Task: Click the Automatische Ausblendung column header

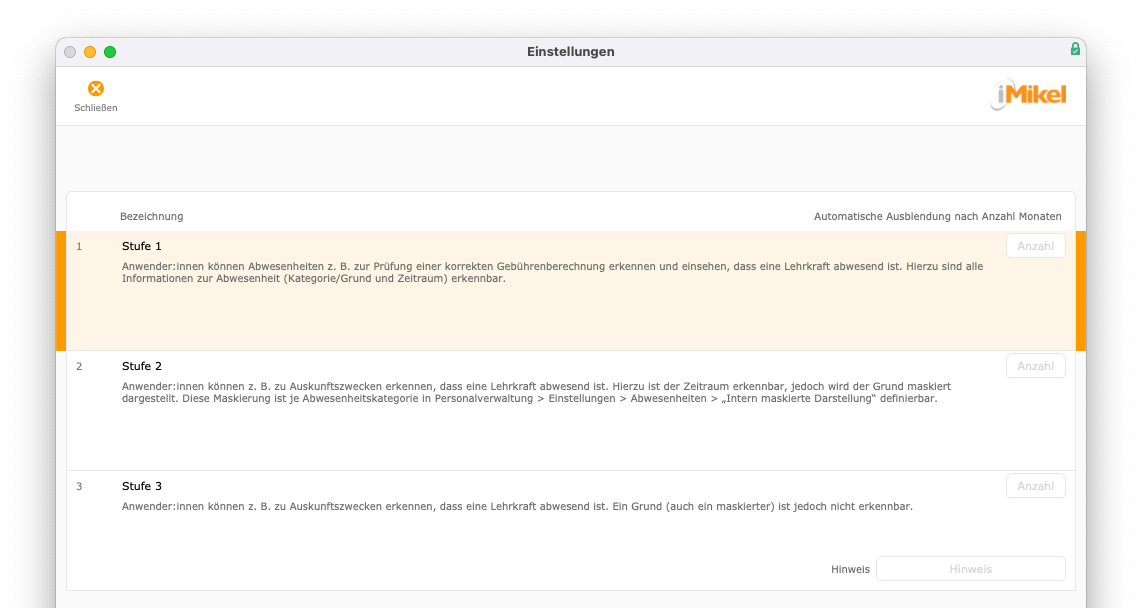Action: pos(937,216)
